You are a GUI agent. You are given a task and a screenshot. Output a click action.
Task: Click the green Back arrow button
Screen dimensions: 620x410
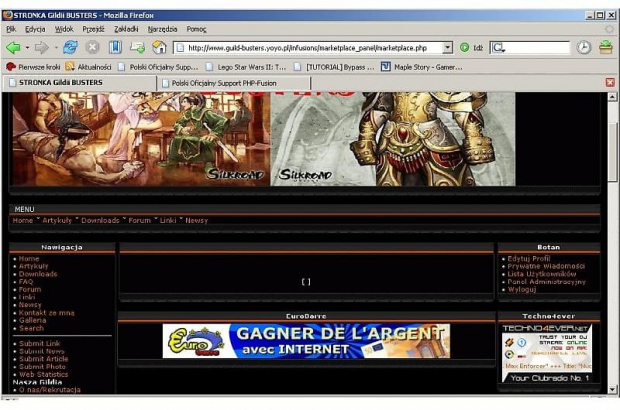(x=13, y=48)
